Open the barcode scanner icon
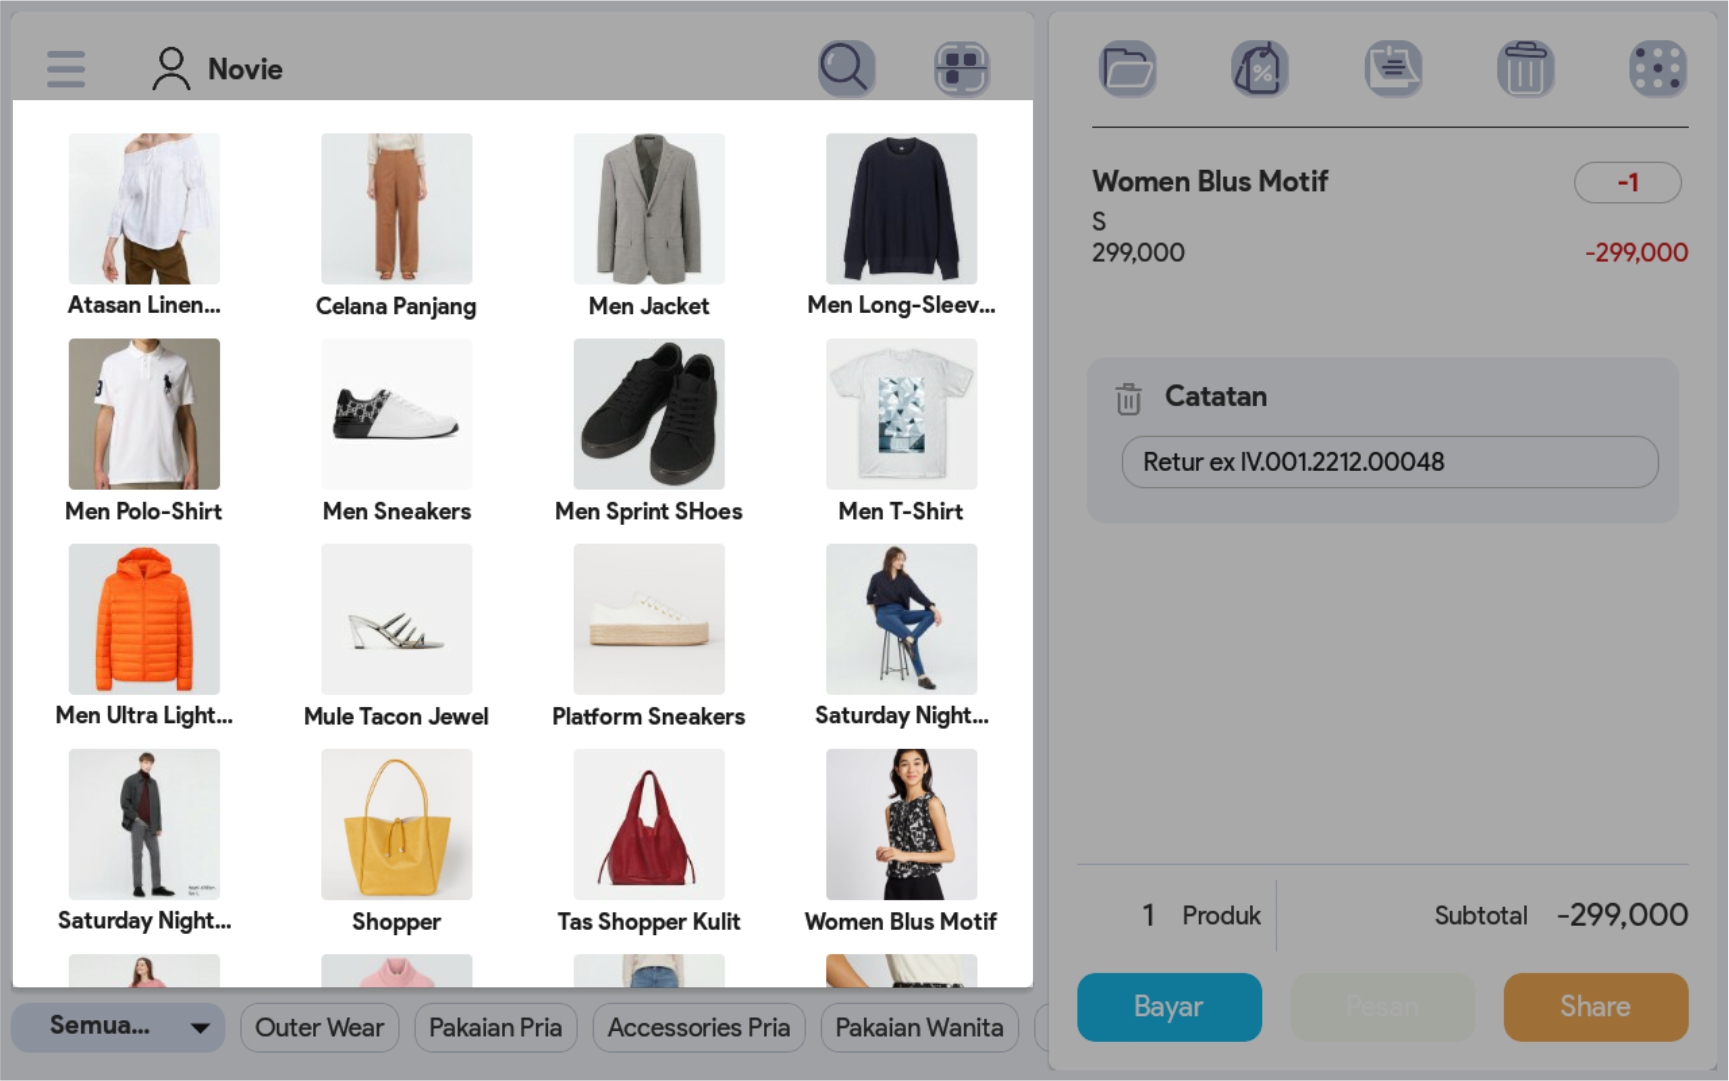1729x1081 pixels. click(x=961, y=69)
